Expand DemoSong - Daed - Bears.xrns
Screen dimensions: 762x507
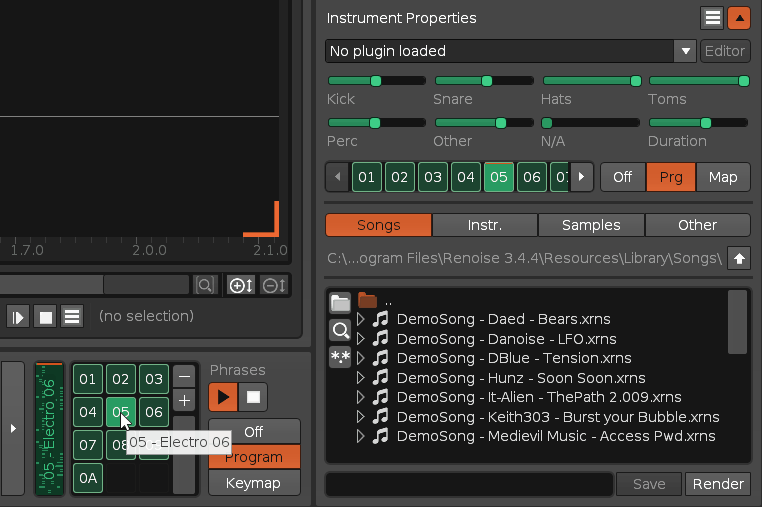[361, 319]
